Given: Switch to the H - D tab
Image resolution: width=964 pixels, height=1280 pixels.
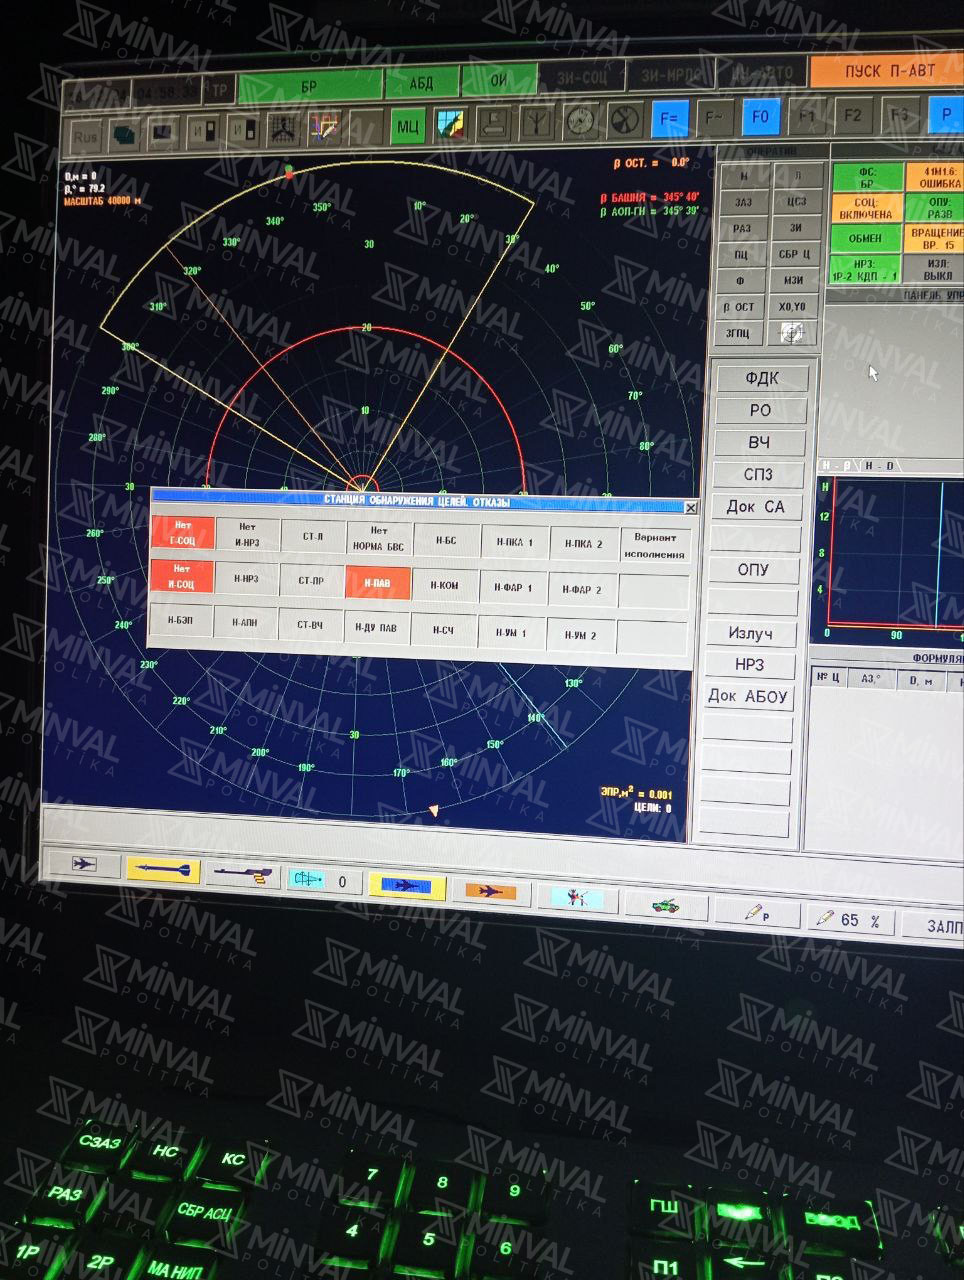Looking at the screenshot, I should tap(880, 466).
